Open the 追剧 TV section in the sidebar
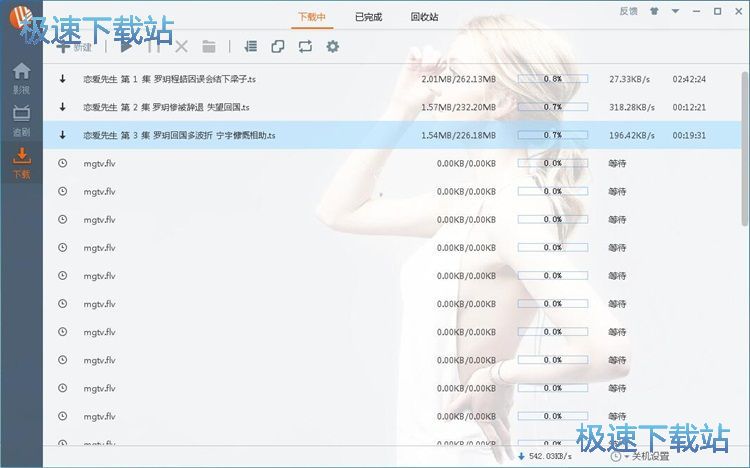 point(22,121)
